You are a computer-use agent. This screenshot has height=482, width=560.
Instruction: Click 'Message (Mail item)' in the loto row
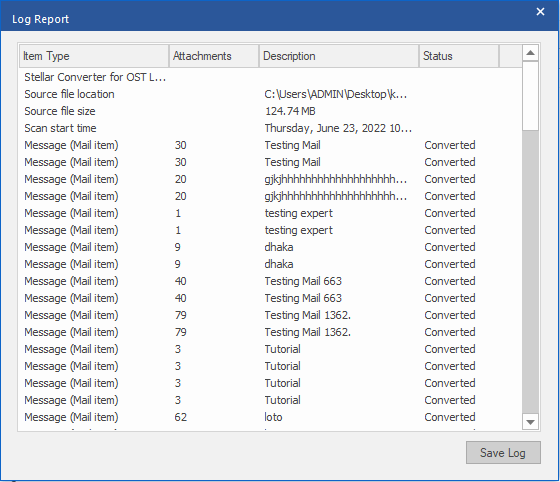(71, 417)
